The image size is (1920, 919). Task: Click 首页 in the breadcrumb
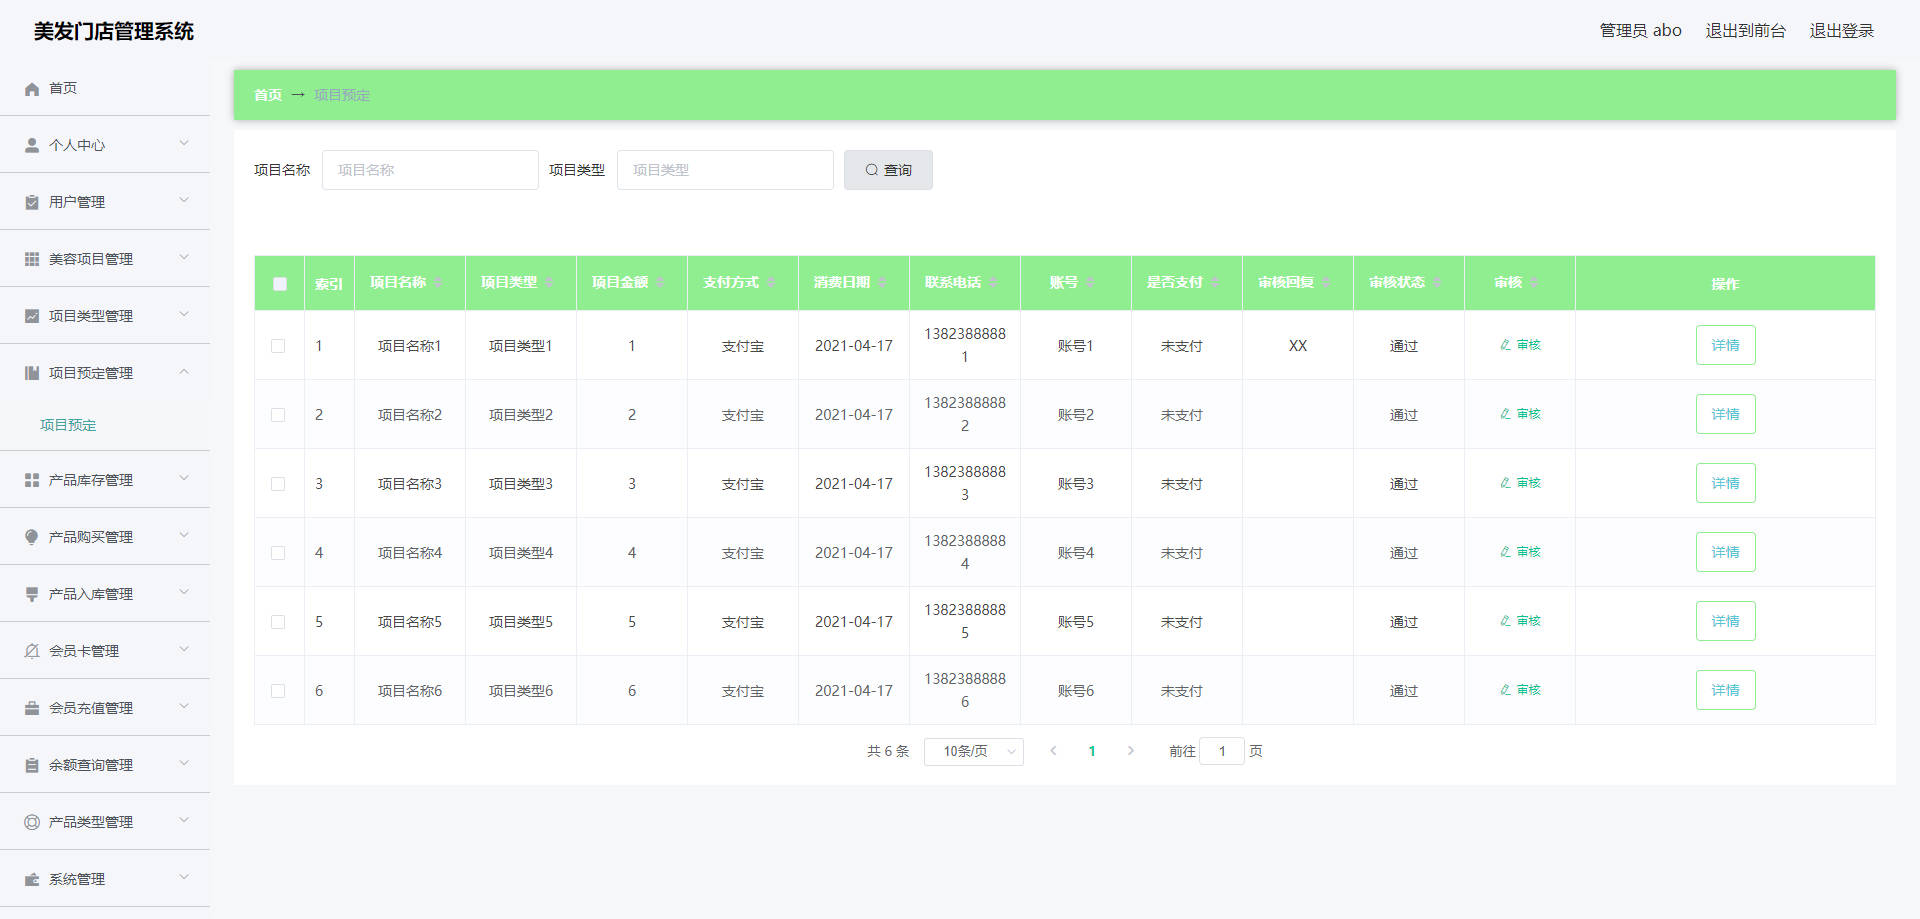pos(267,95)
